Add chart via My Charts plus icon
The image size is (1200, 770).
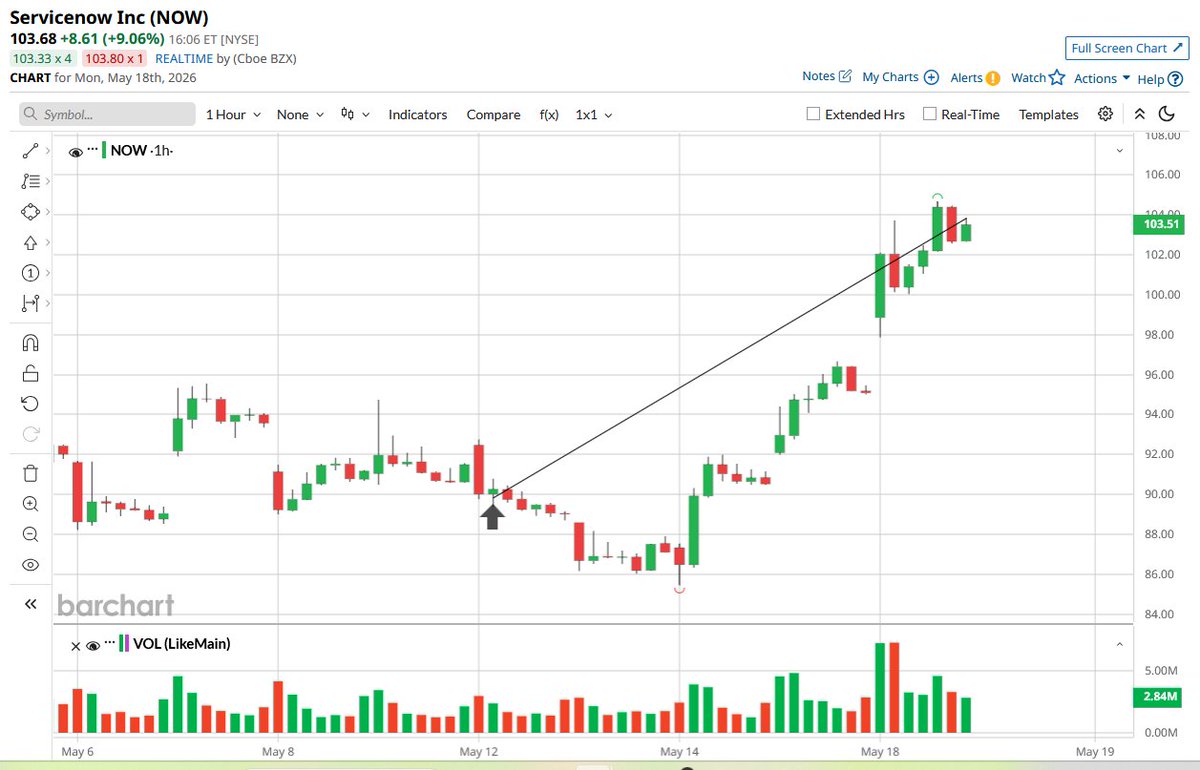(x=931, y=77)
